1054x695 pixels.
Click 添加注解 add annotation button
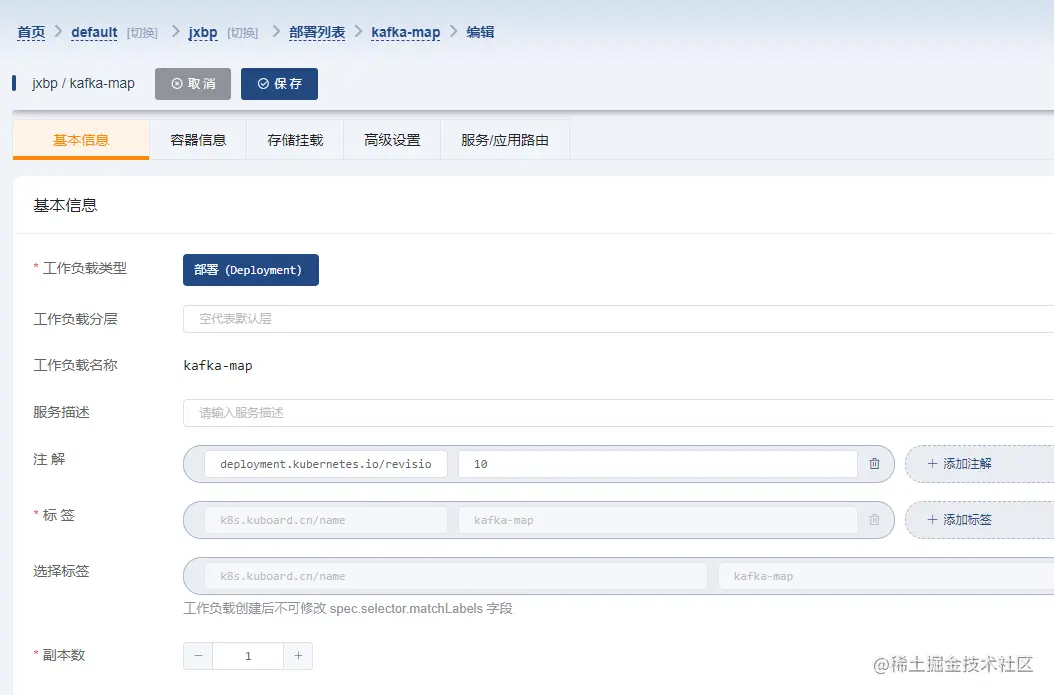point(979,464)
